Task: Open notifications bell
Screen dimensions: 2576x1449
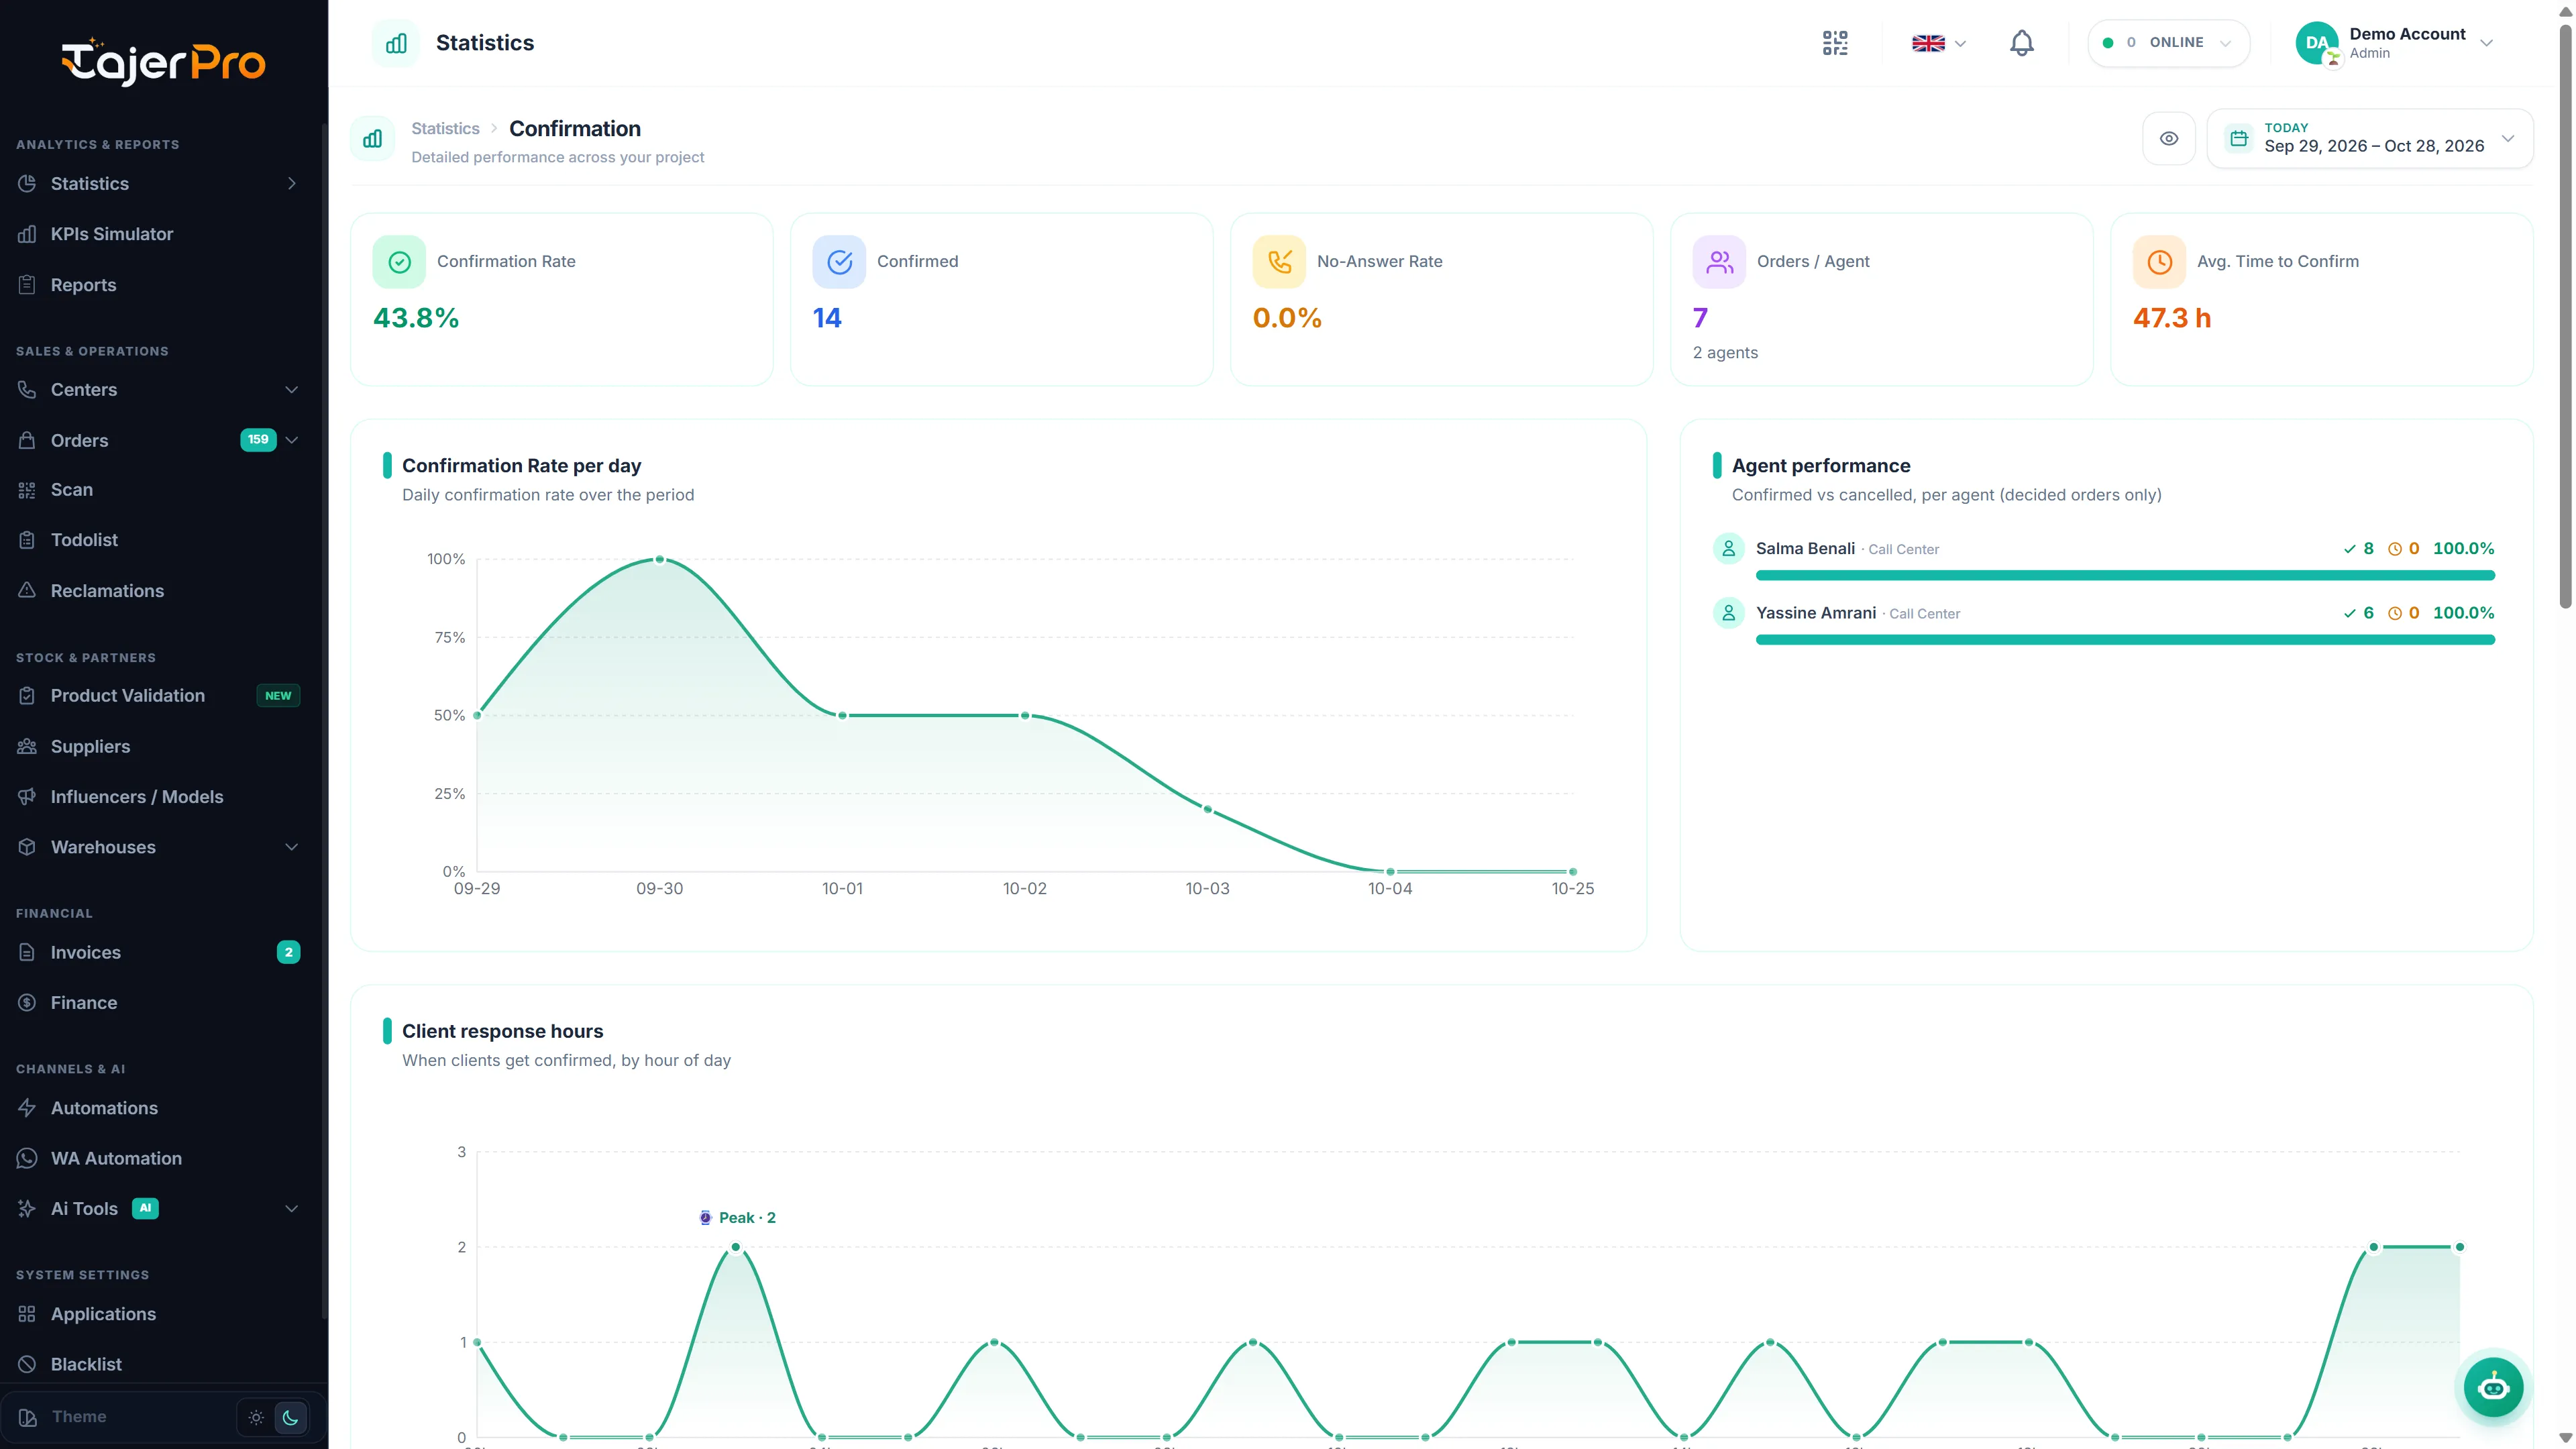Action: [2021, 43]
